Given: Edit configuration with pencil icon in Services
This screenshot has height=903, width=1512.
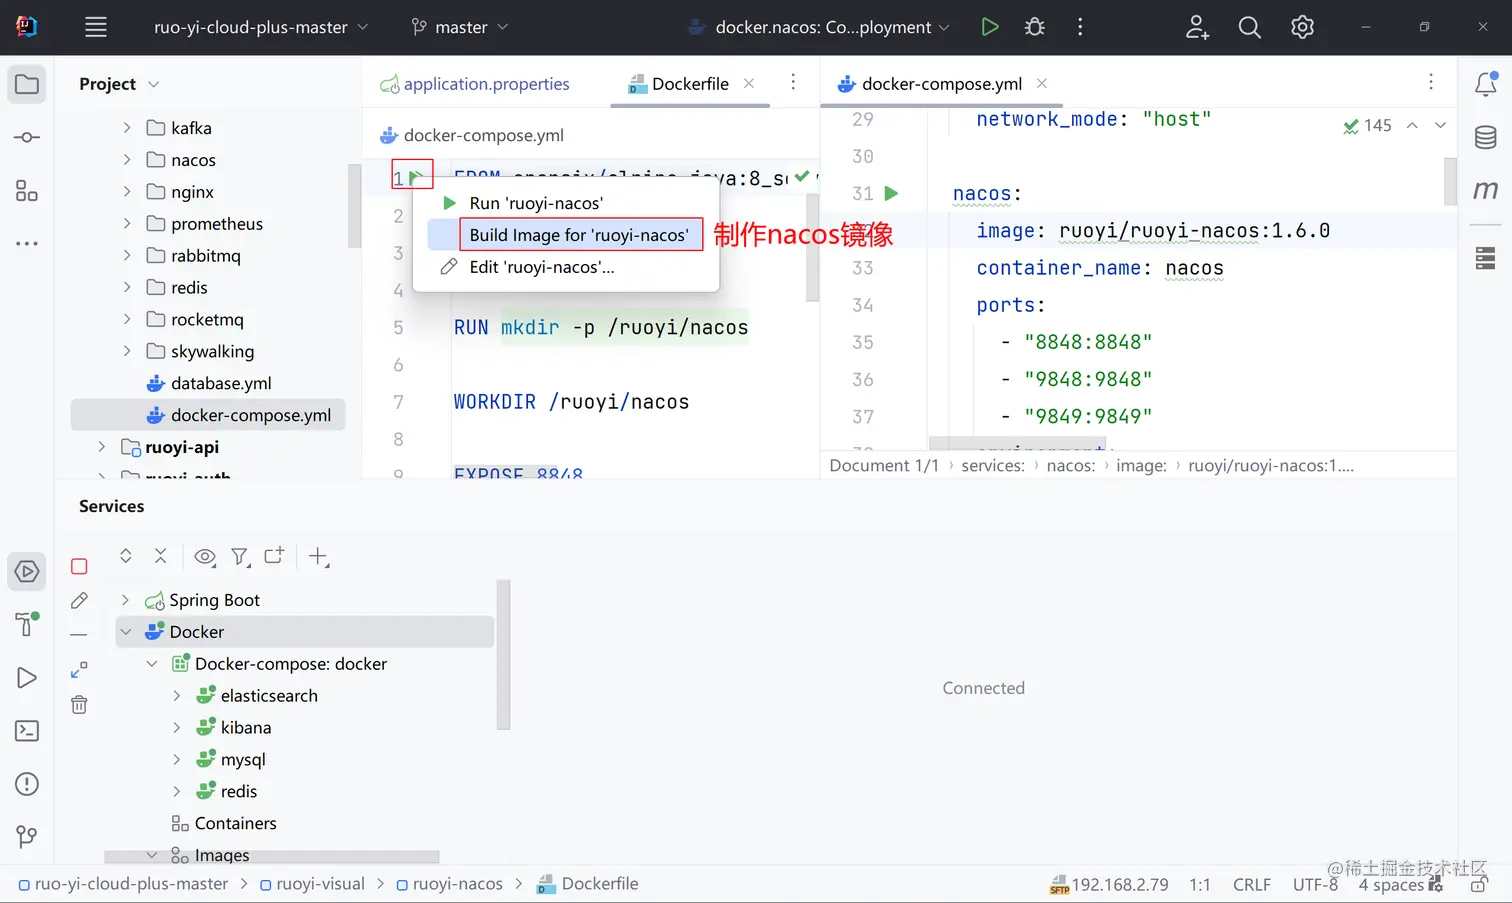Looking at the screenshot, I should click(79, 600).
